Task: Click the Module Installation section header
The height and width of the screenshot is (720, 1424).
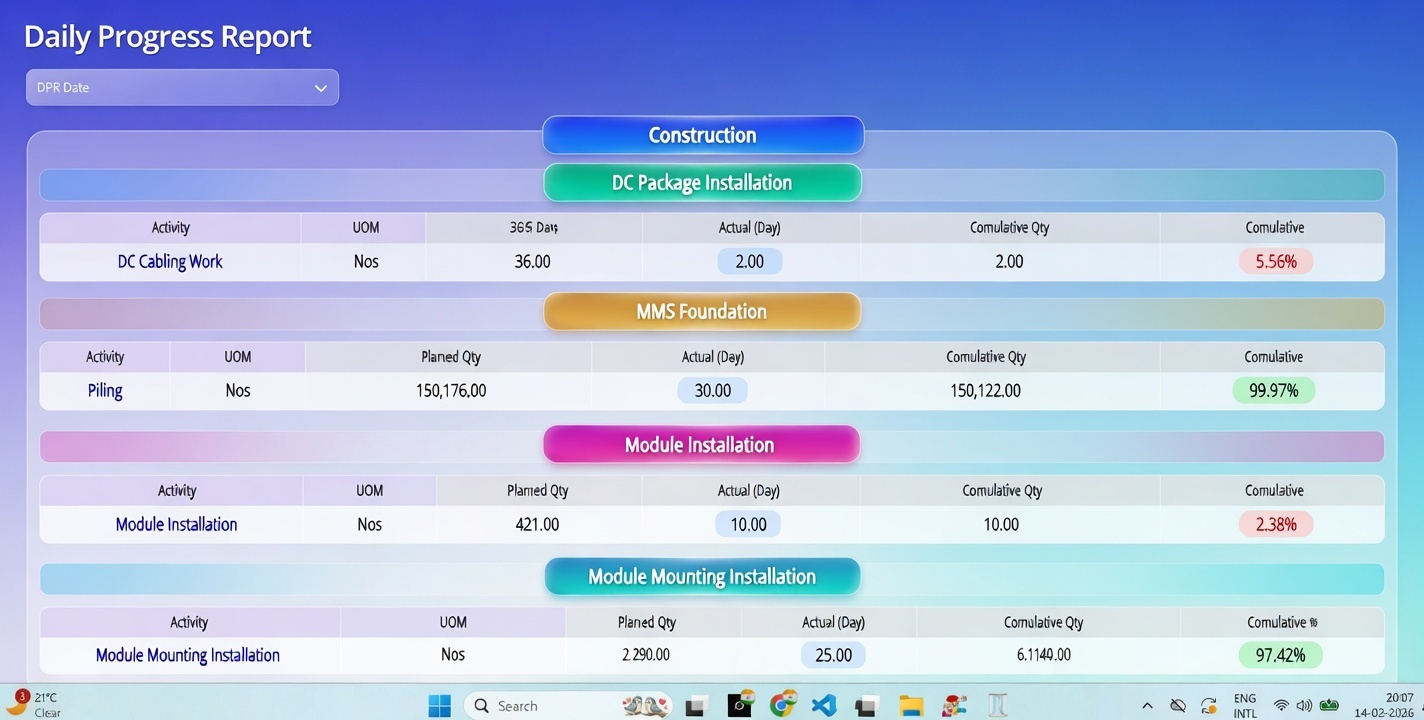Action: (700, 445)
